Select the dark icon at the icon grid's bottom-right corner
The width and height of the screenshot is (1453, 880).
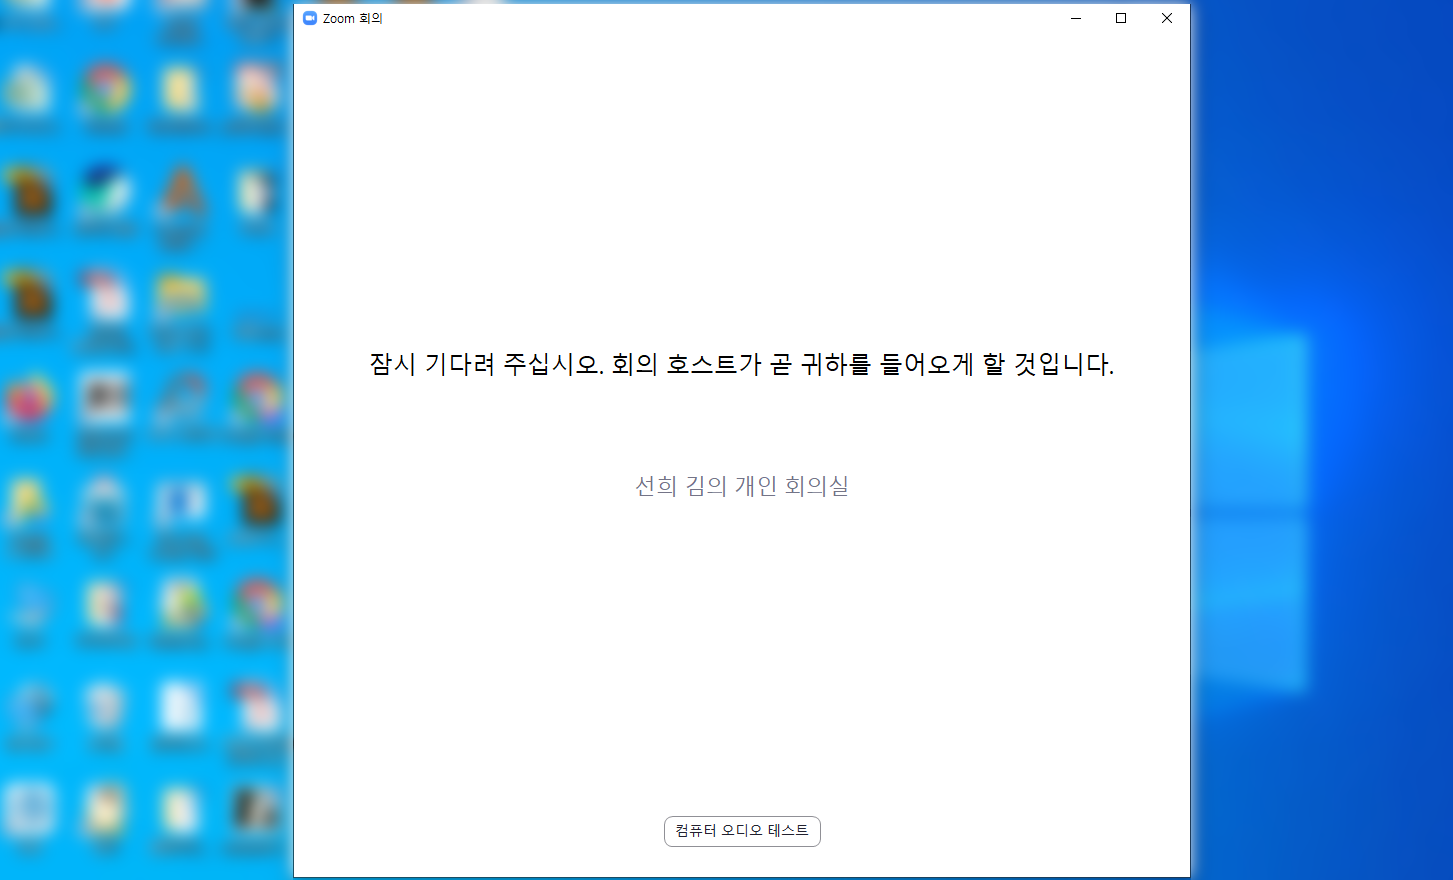(255, 810)
